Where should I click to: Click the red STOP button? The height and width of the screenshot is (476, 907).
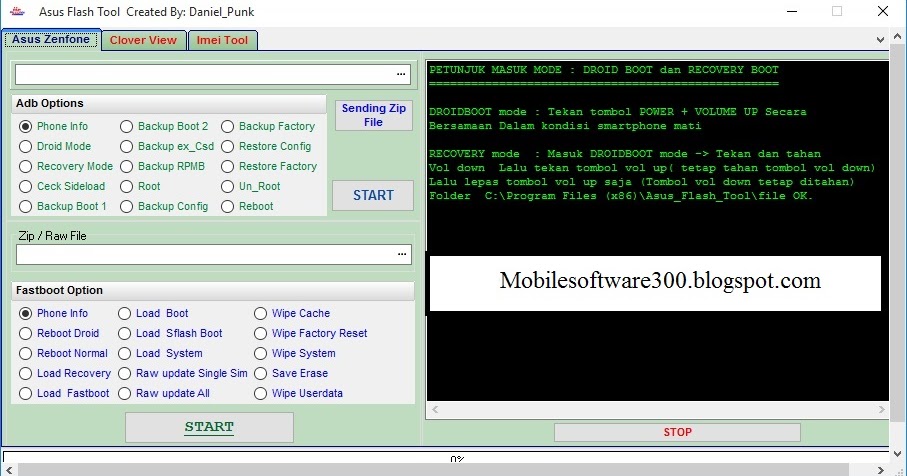point(677,432)
